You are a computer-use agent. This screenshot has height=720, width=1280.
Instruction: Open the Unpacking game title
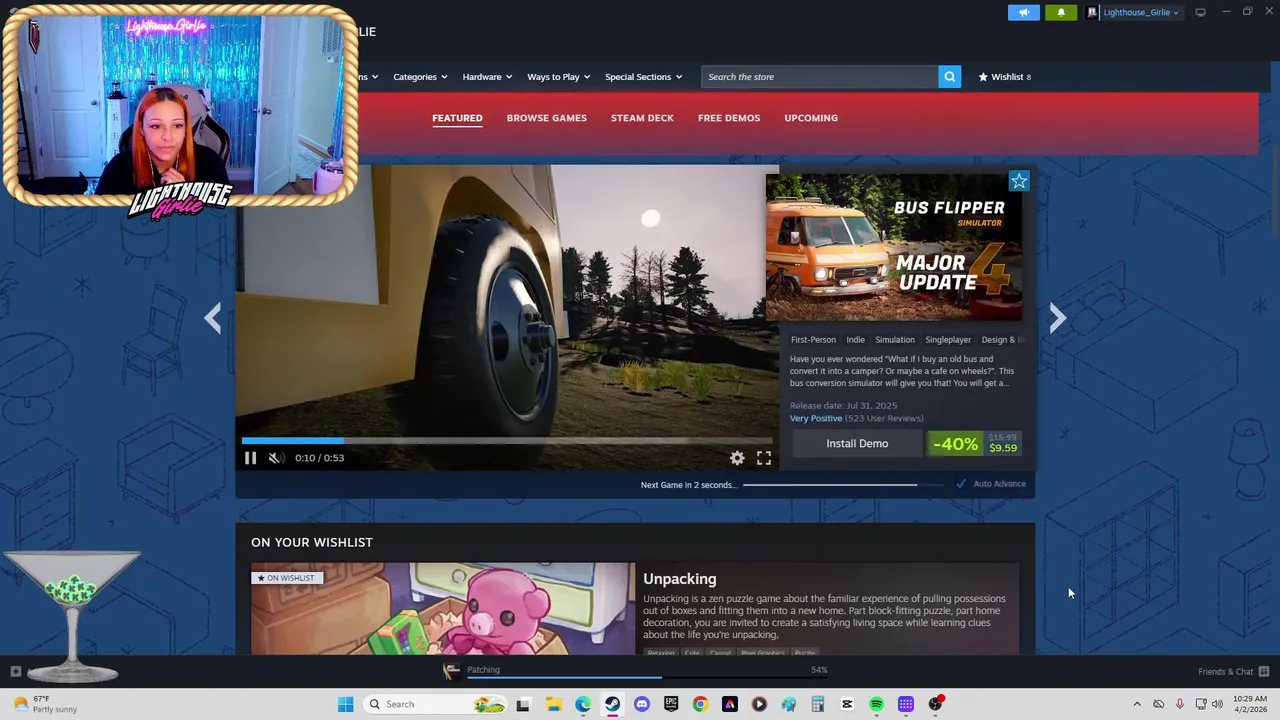[680, 579]
